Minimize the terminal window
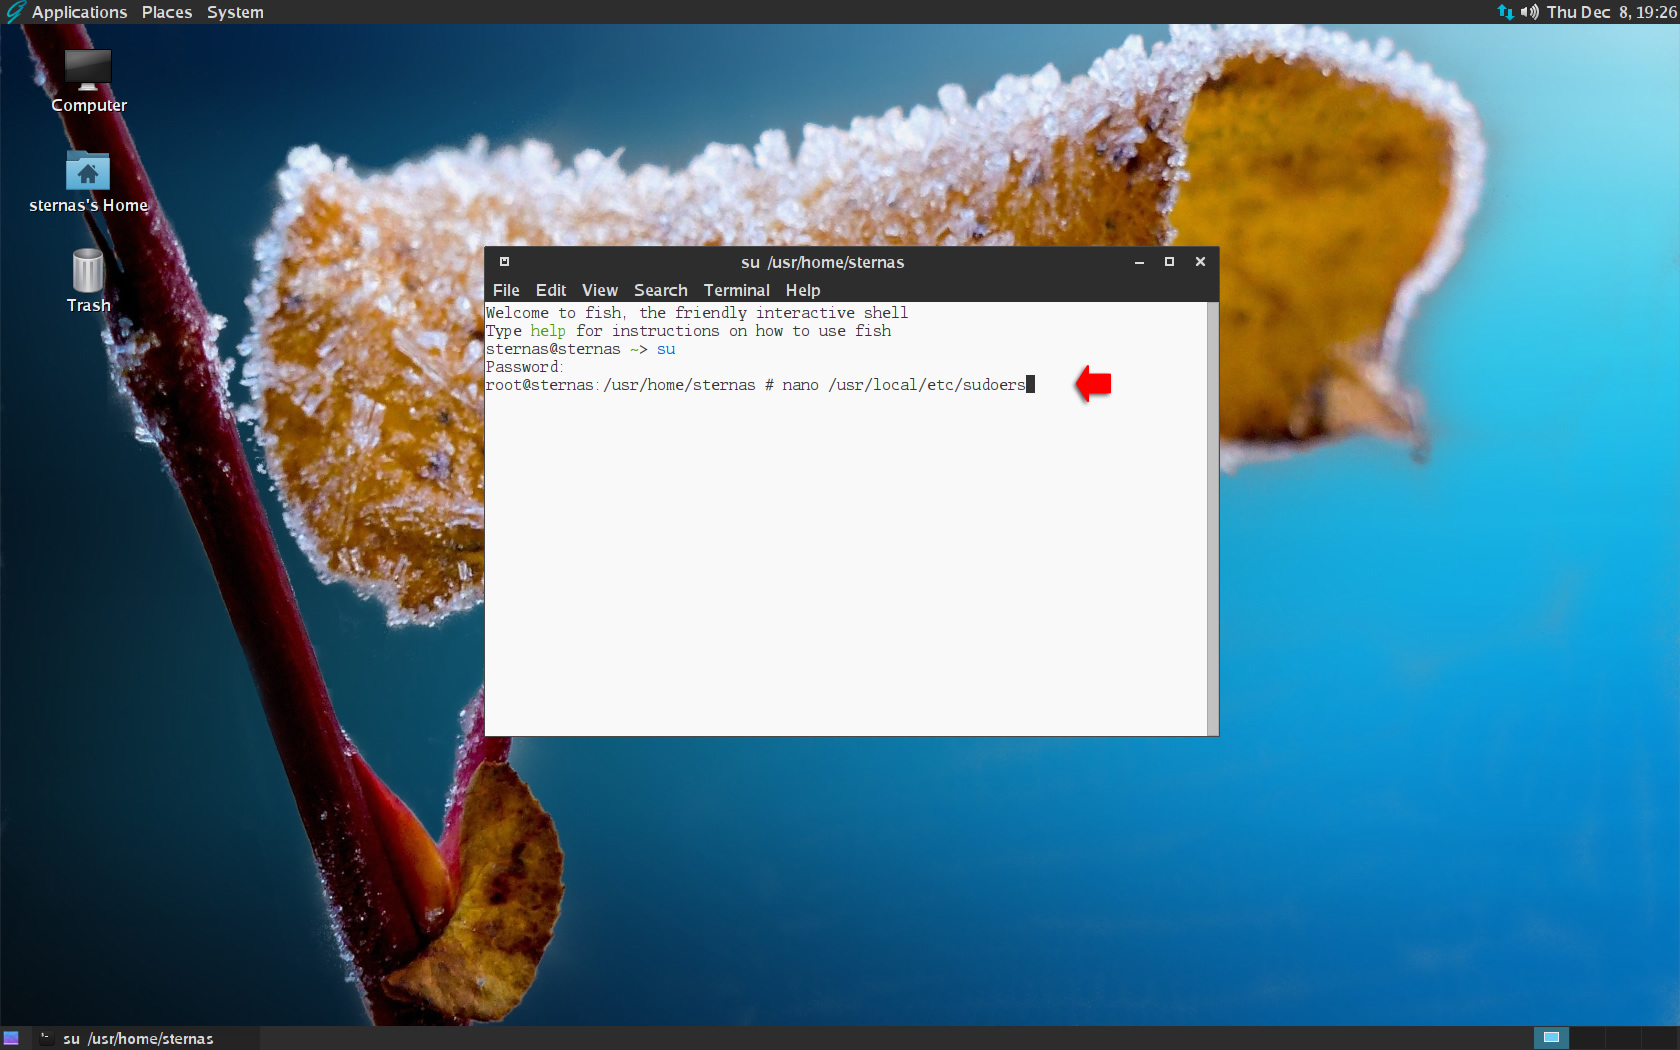The height and width of the screenshot is (1050, 1680). pyautogui.click(x=1139, y=262)
